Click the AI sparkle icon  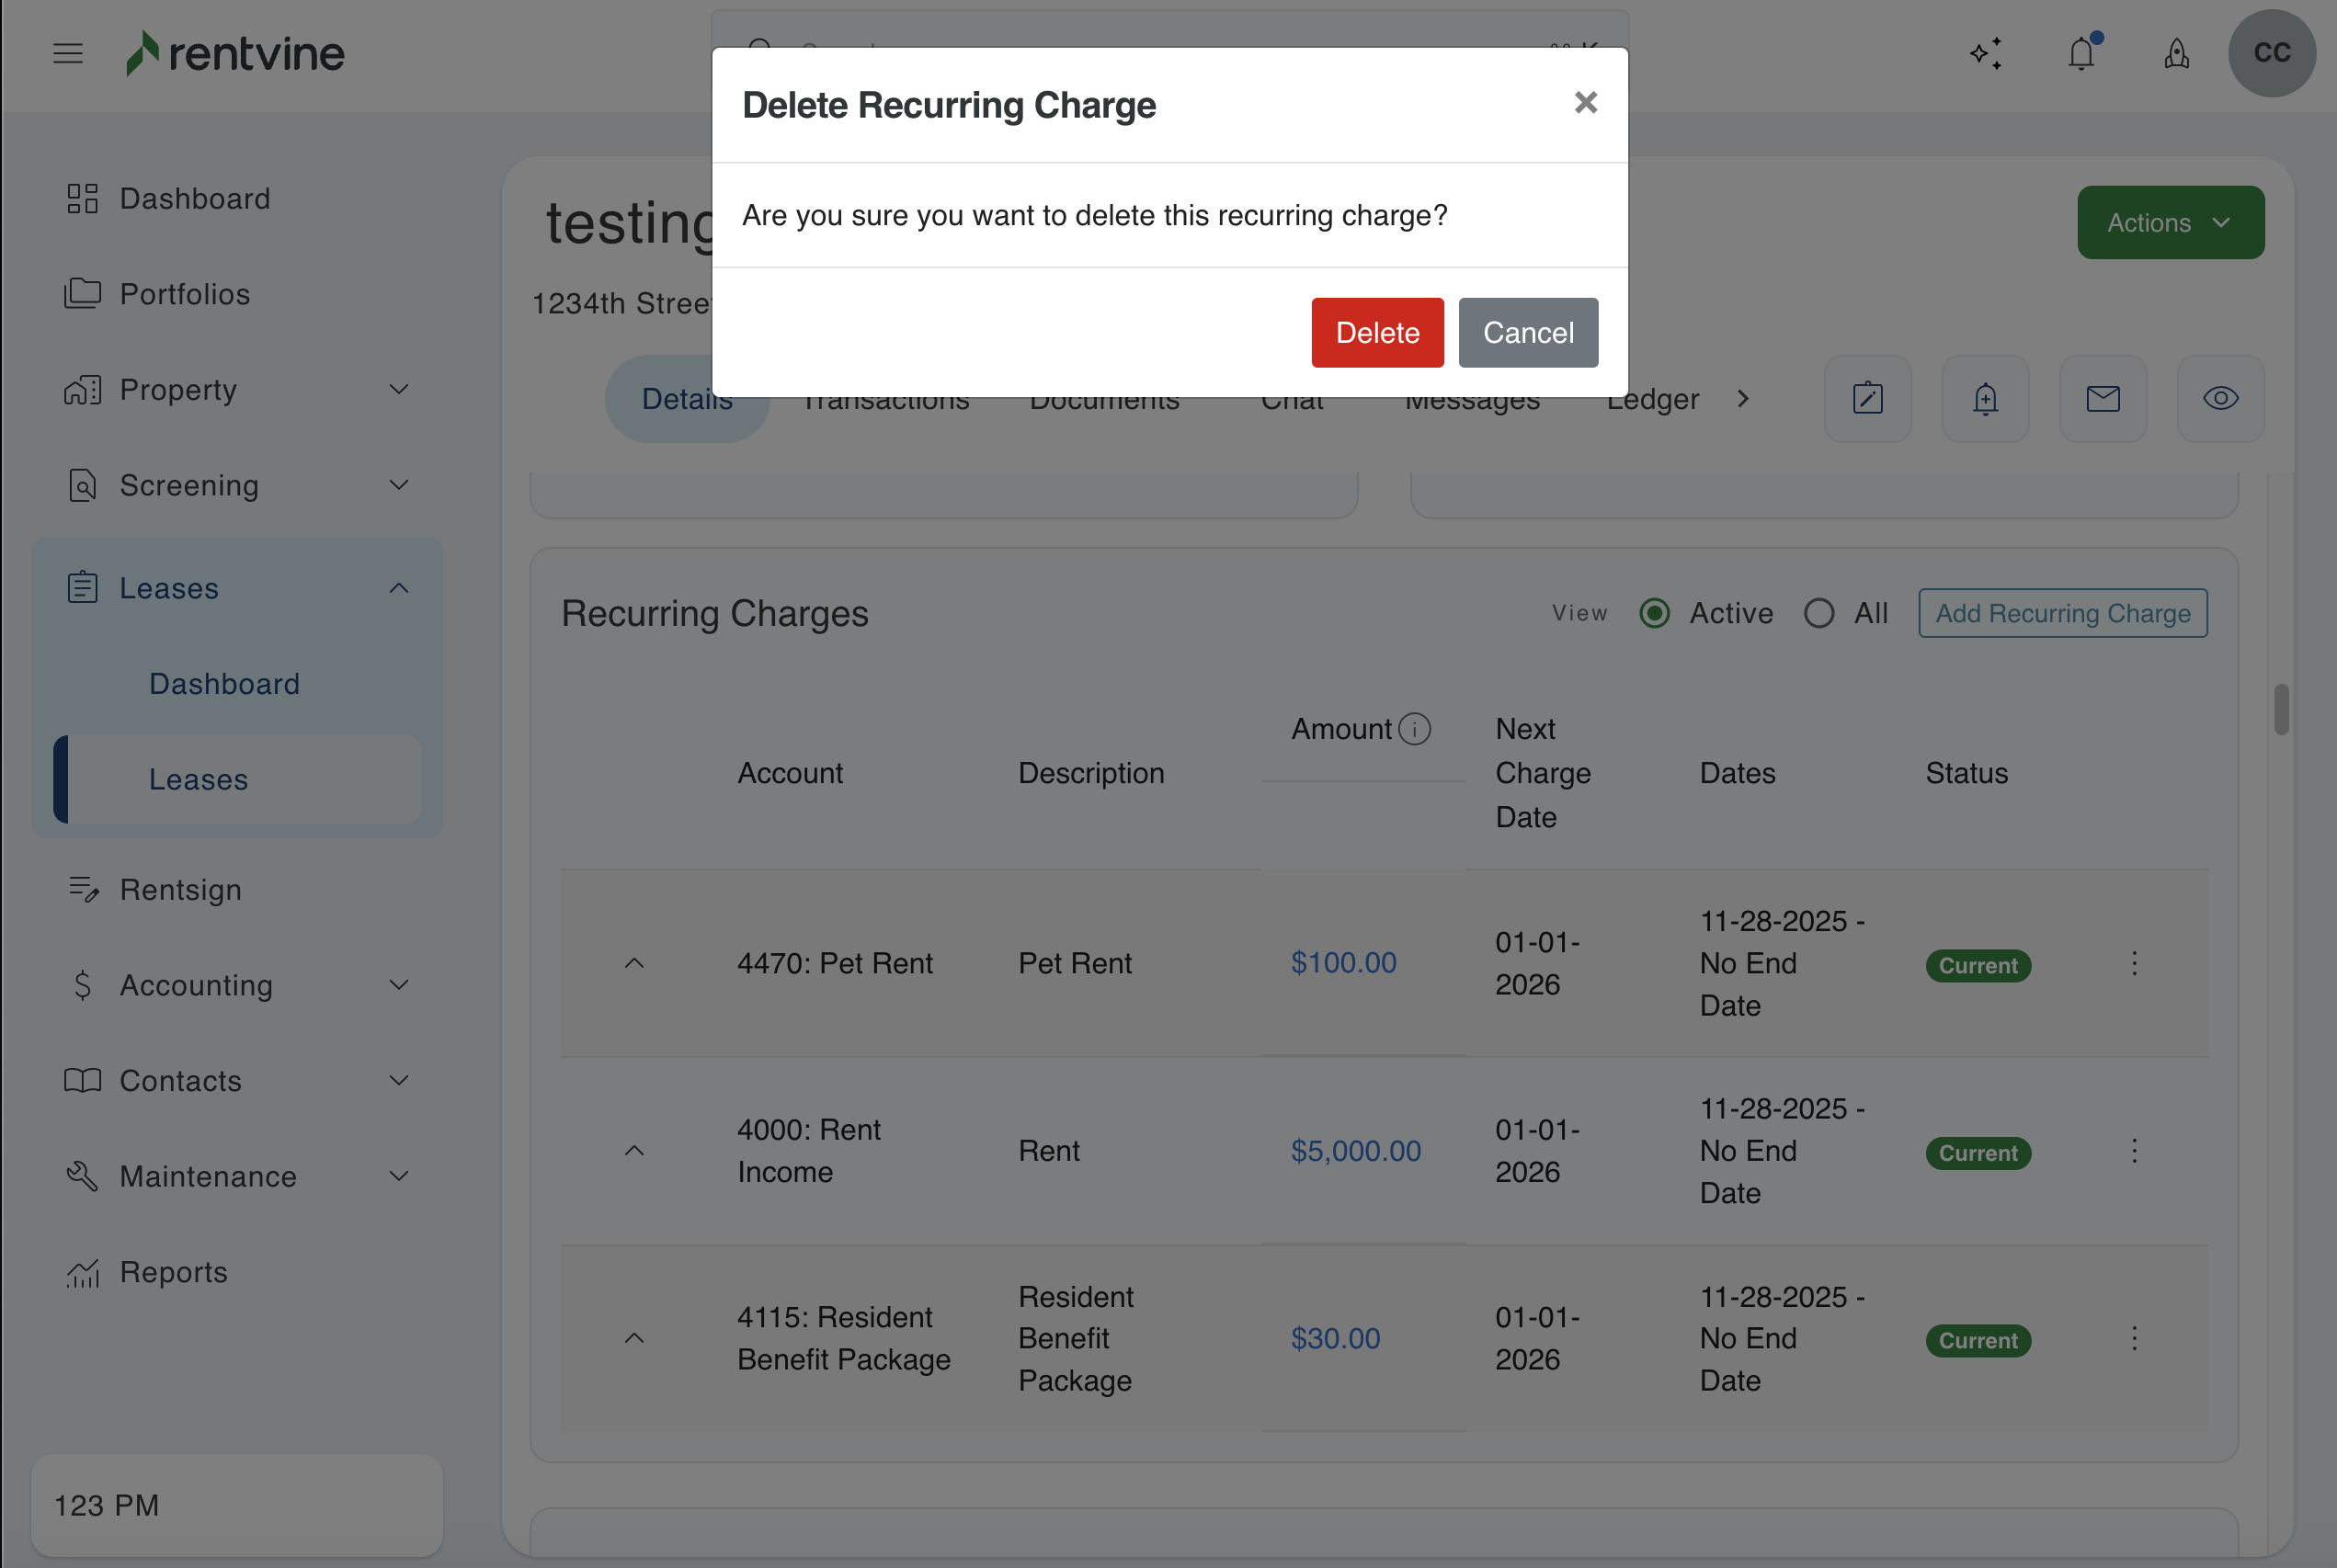tap(1986, 53)
